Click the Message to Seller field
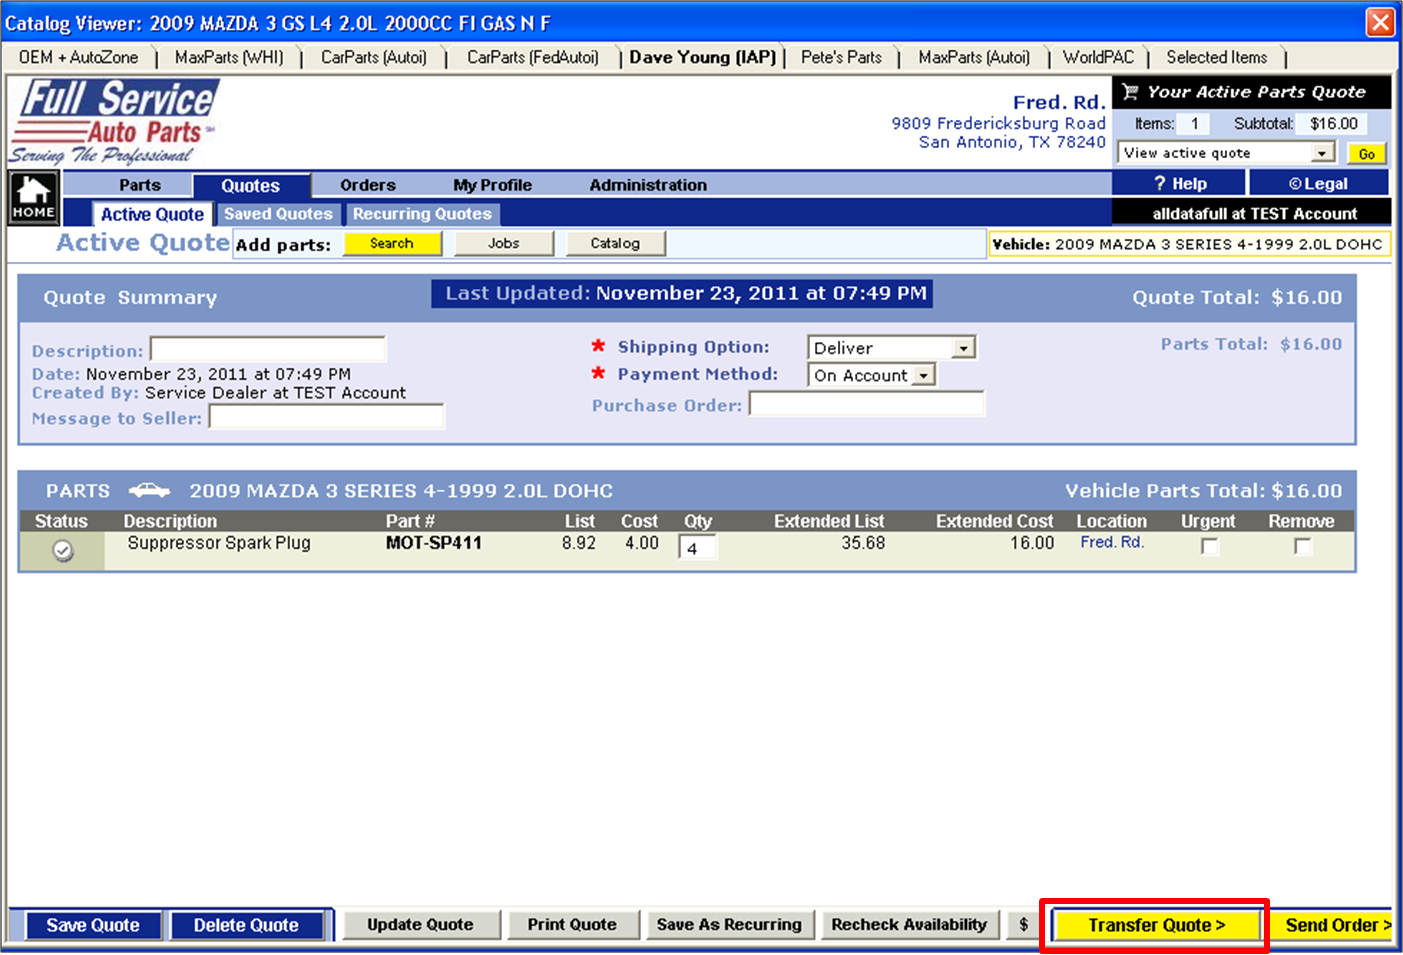 (326, 417)
